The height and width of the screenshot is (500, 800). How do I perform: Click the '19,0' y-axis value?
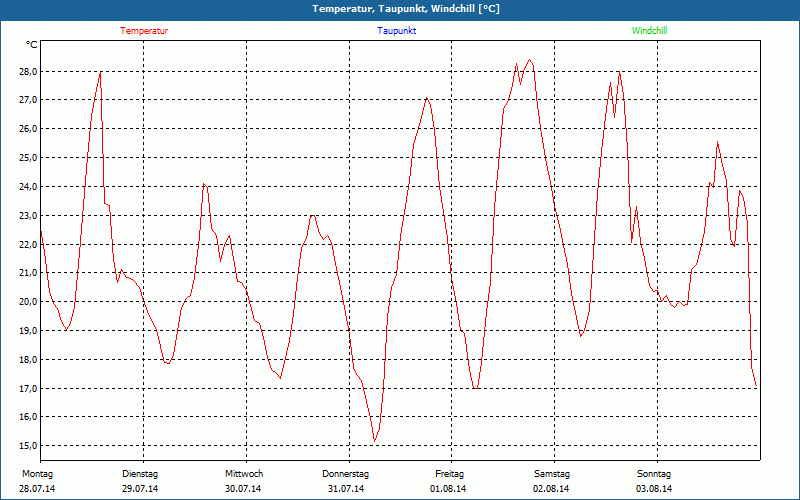[x=29, y=331]
